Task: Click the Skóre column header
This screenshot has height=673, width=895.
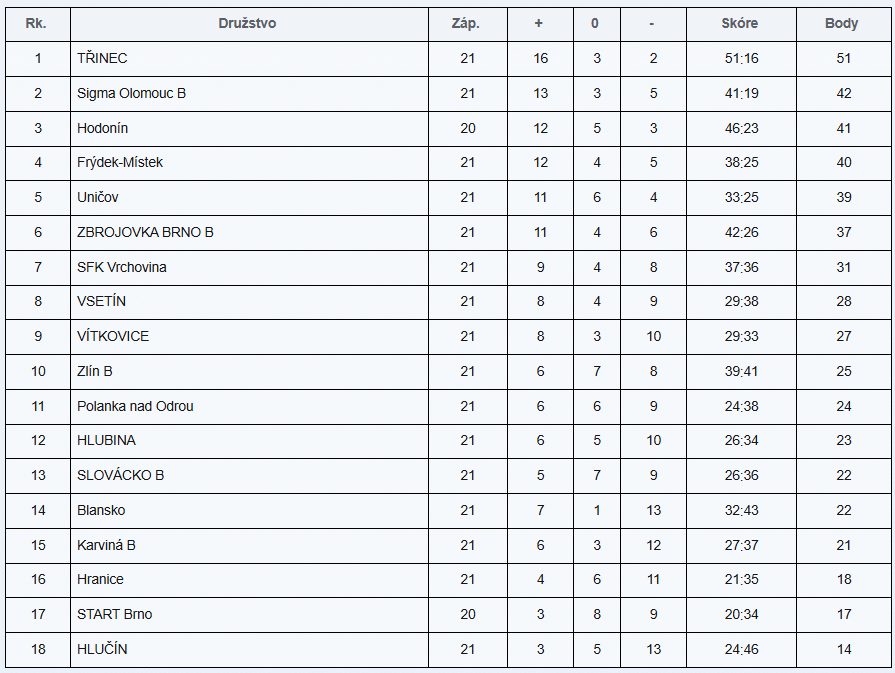Action: (x=740, y=23)
